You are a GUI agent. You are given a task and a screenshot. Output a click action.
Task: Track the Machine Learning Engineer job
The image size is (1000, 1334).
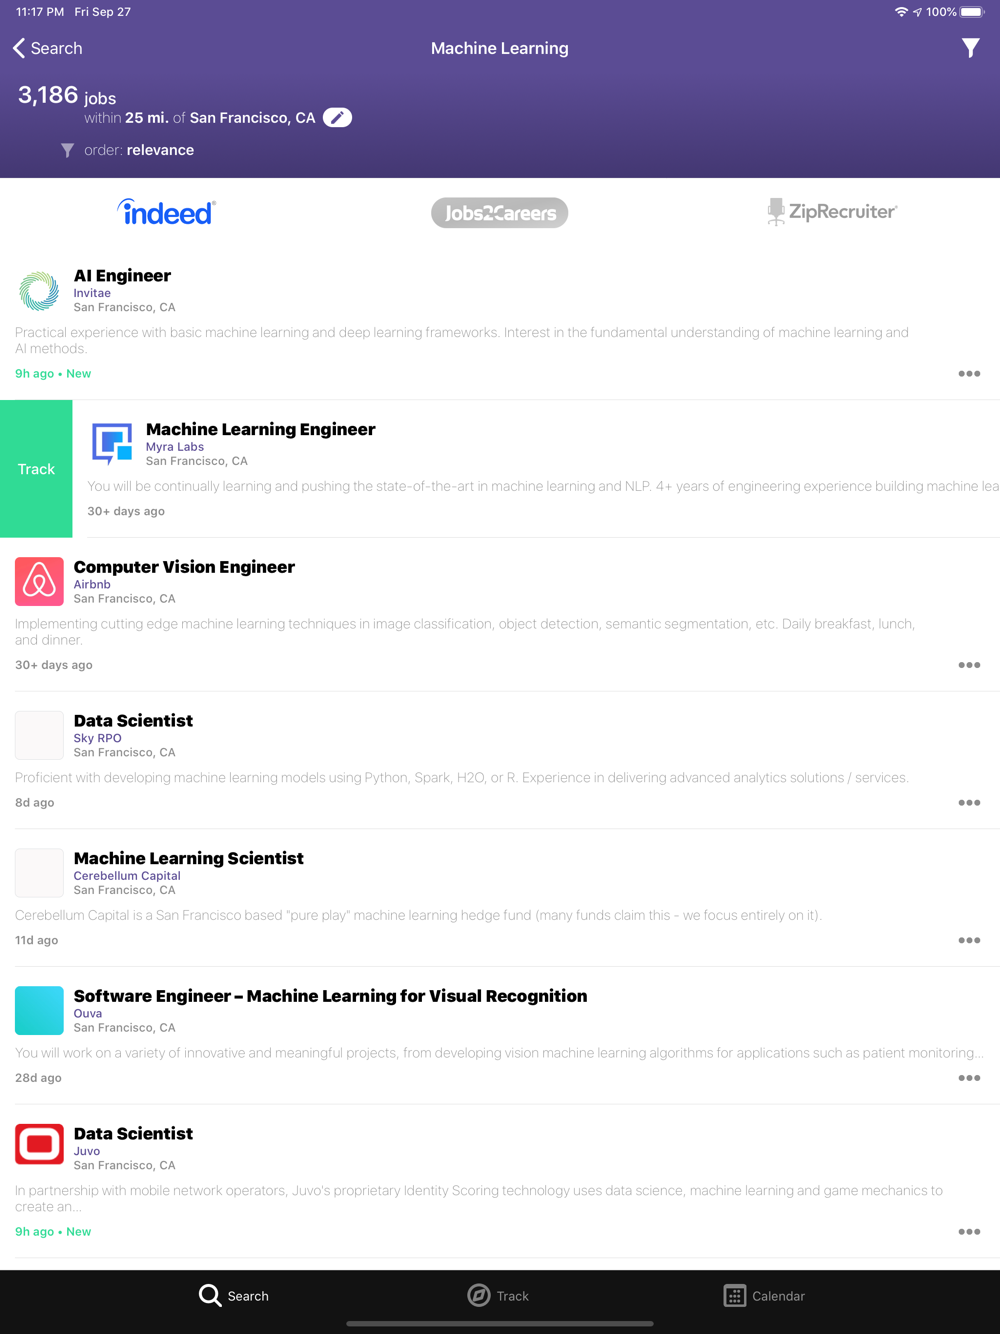tap(36, 469)
